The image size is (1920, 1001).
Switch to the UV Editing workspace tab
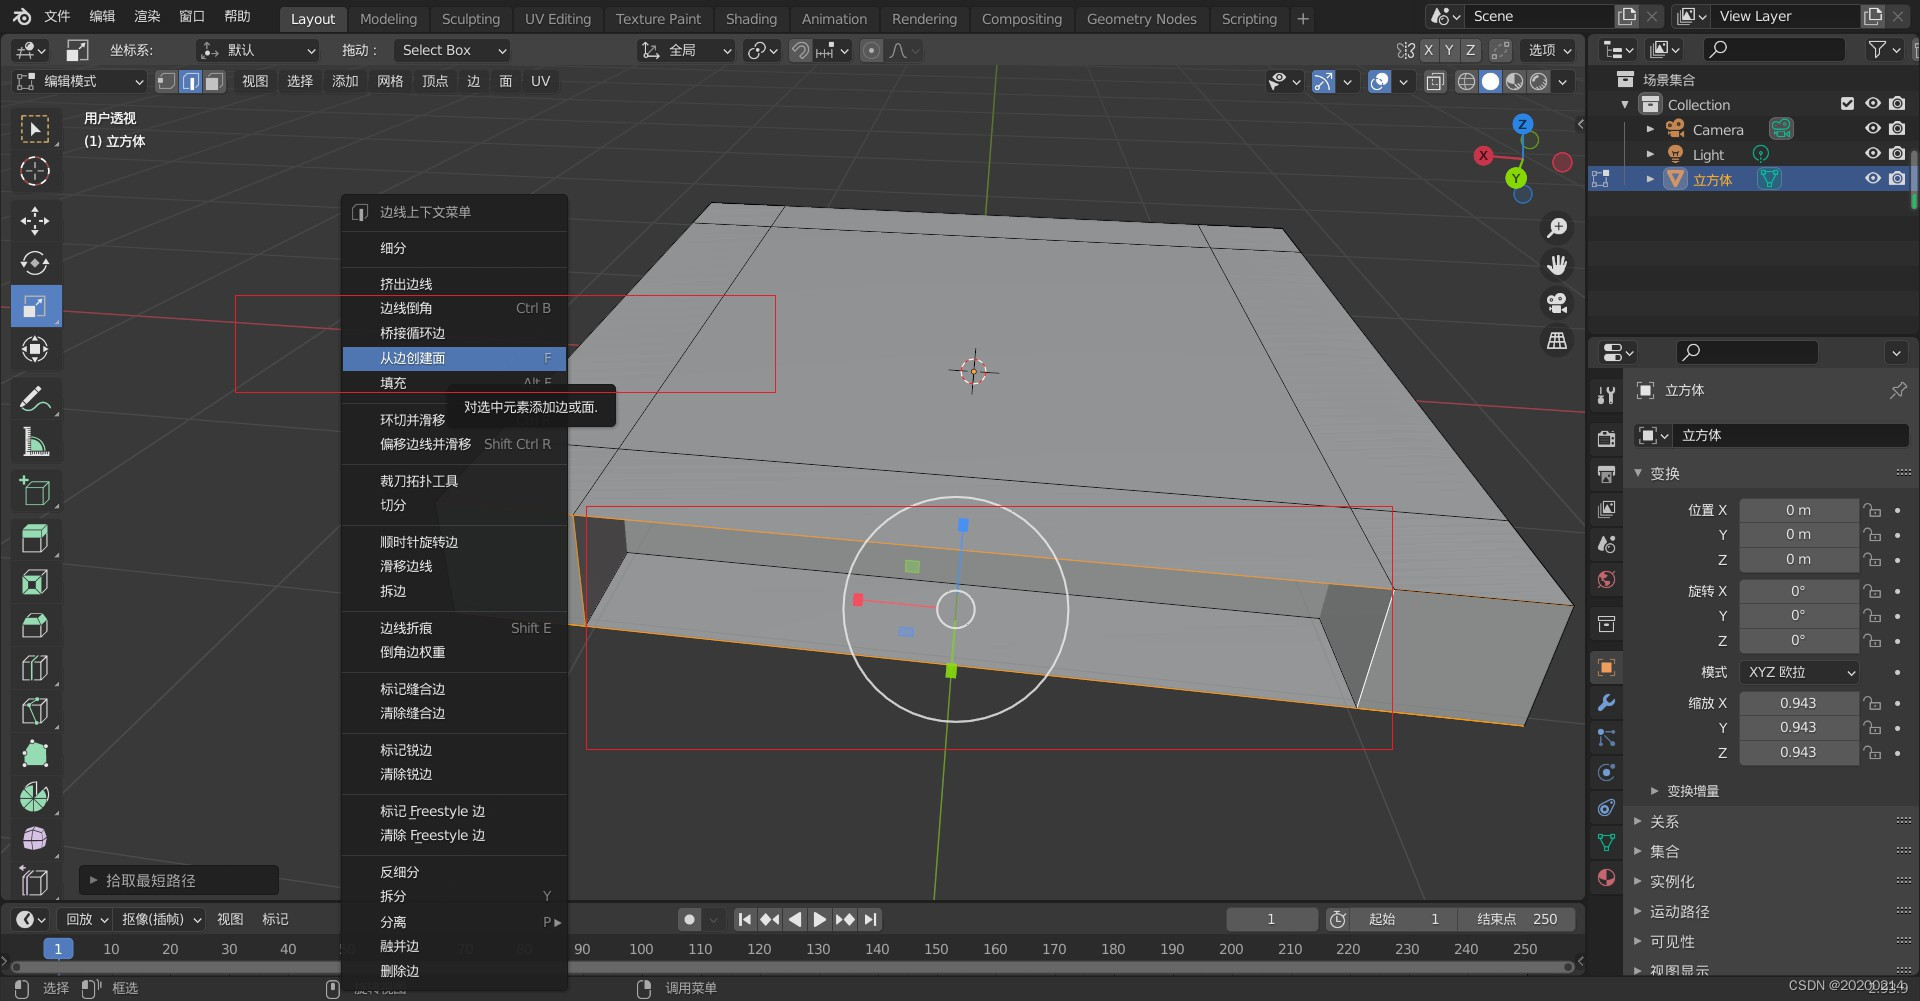[x=558, y=18]
